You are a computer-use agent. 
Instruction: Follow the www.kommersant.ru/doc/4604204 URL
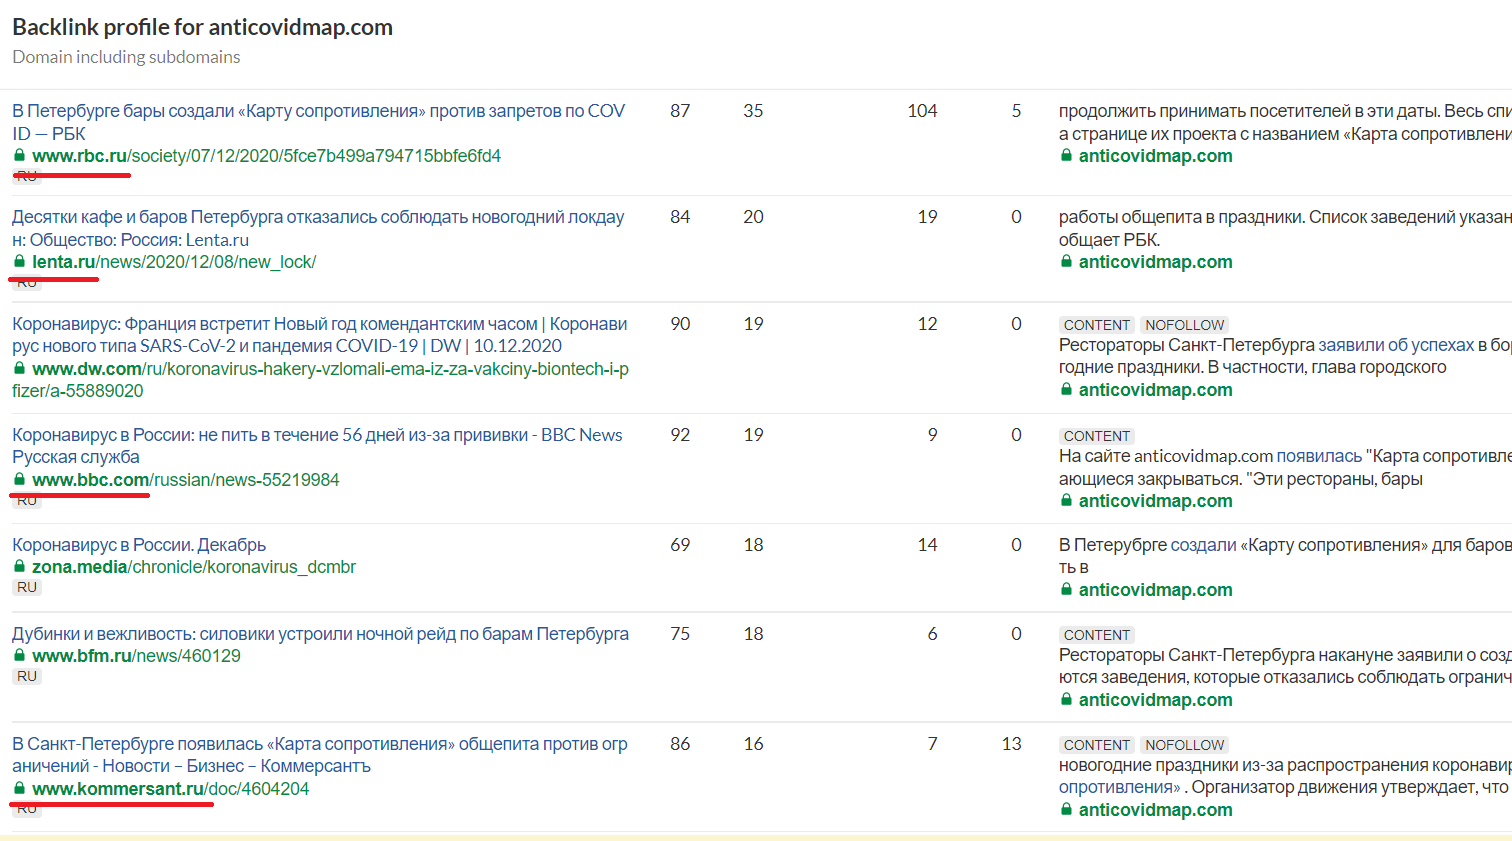[171, 789]
